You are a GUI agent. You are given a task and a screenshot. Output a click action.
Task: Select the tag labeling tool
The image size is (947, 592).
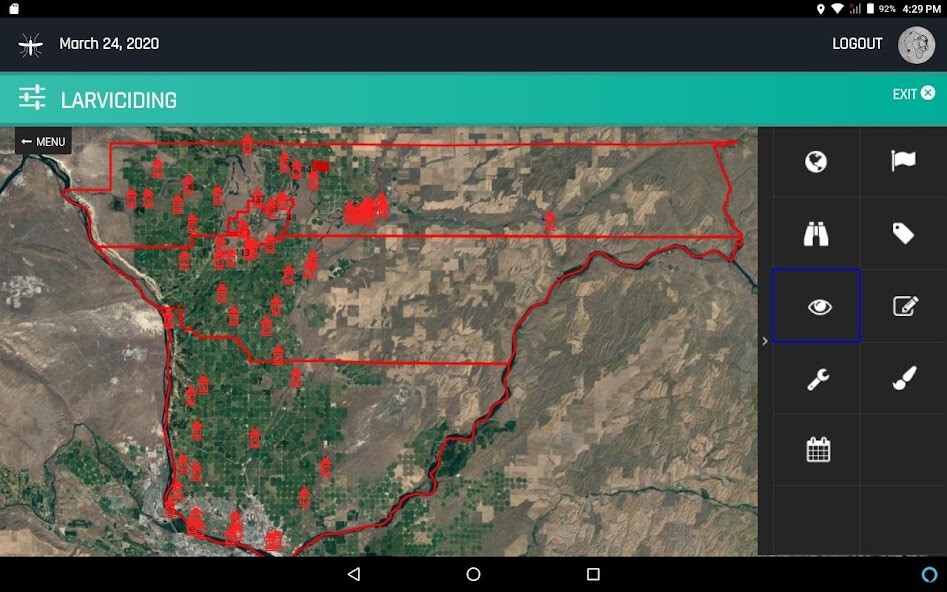click(903, 233)
